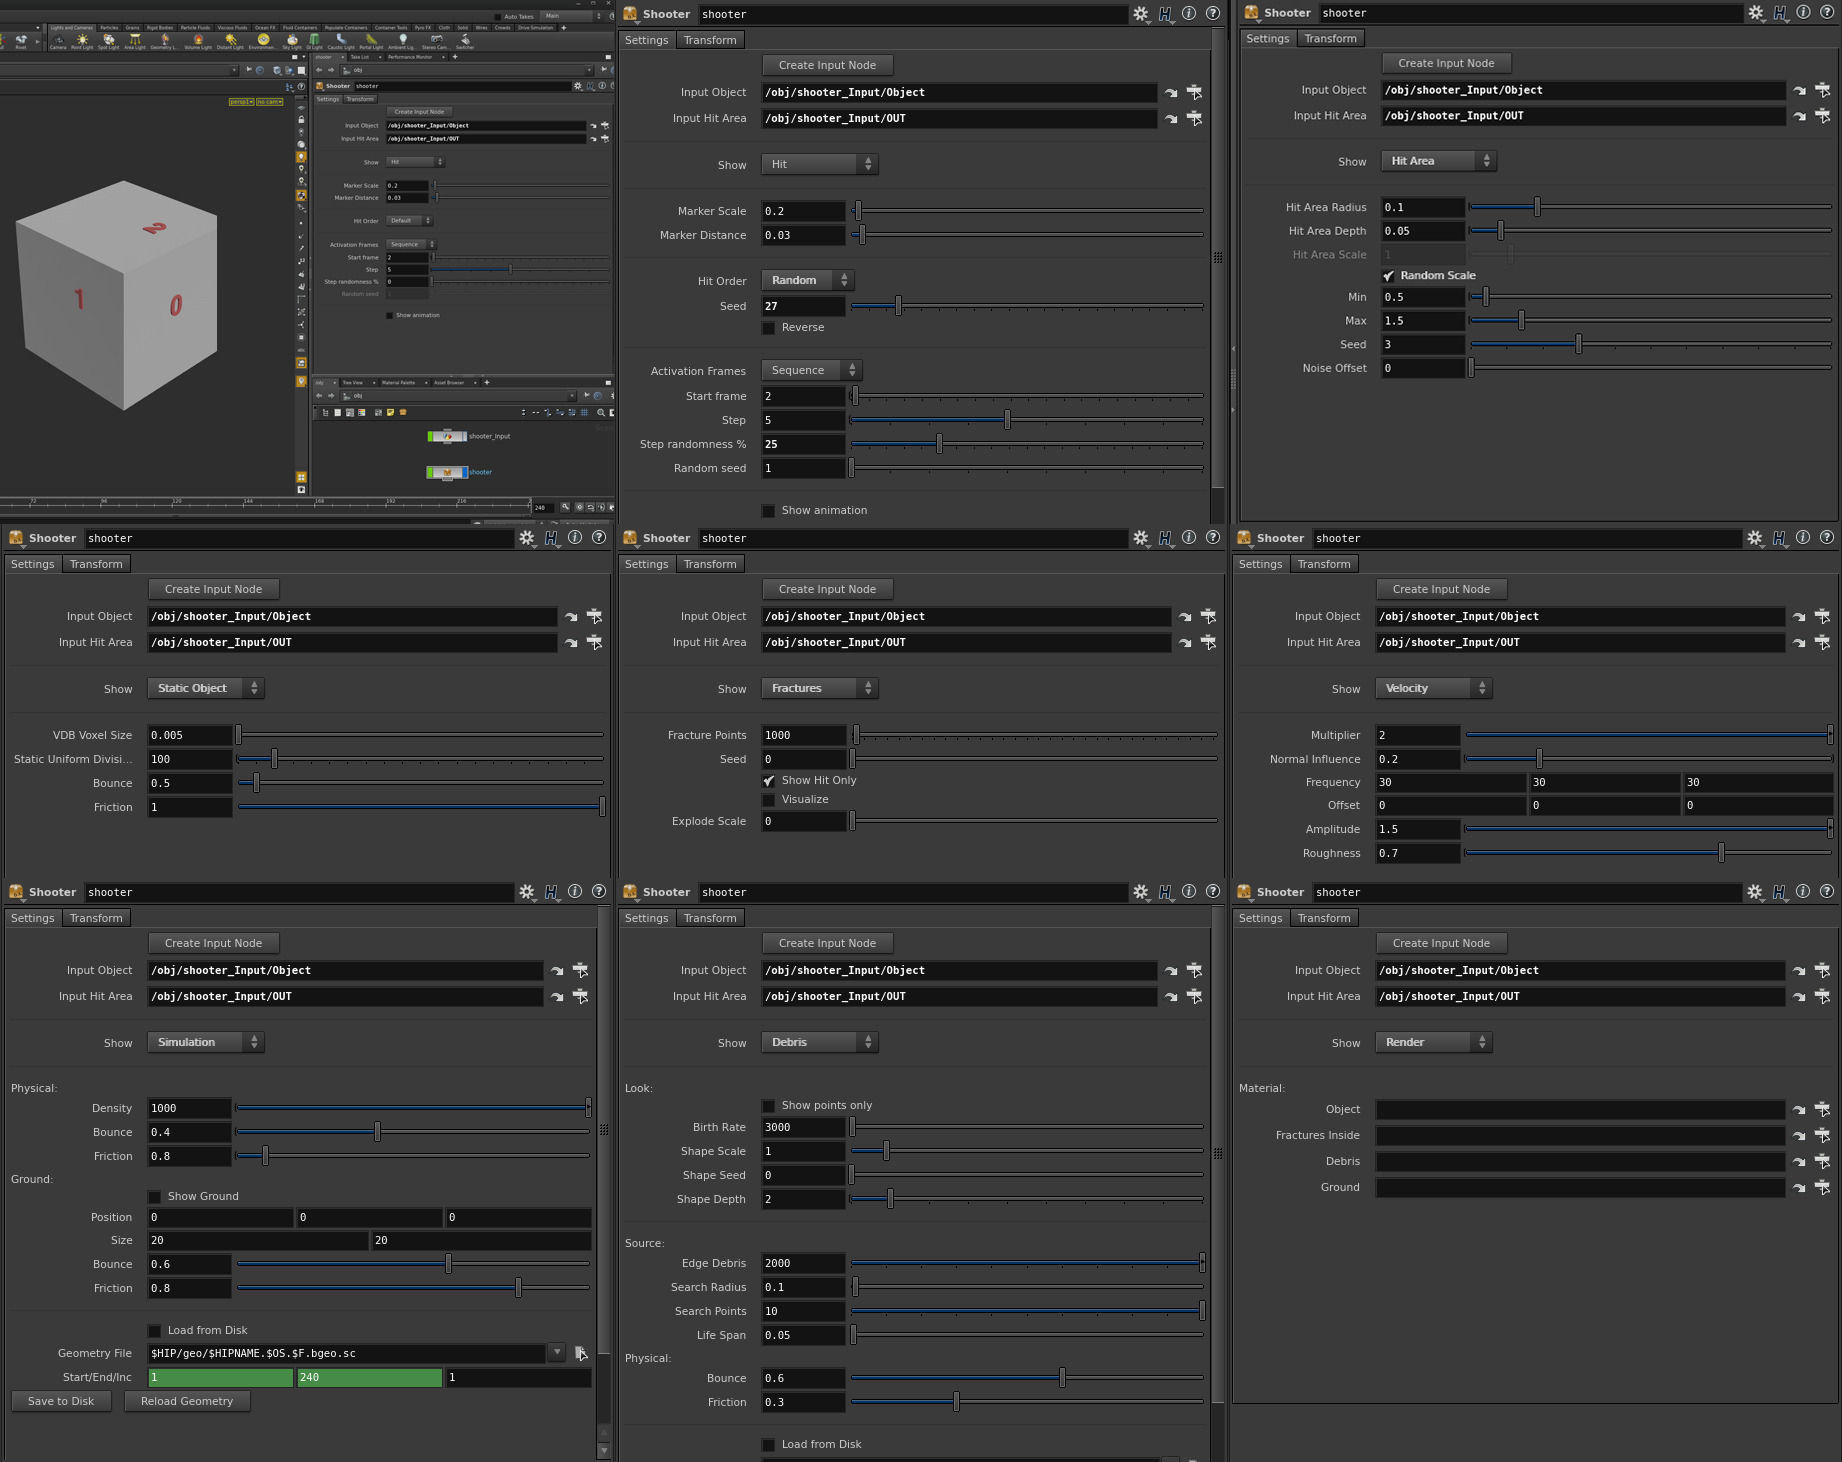Select shooter_Input node in the network view

447,436
